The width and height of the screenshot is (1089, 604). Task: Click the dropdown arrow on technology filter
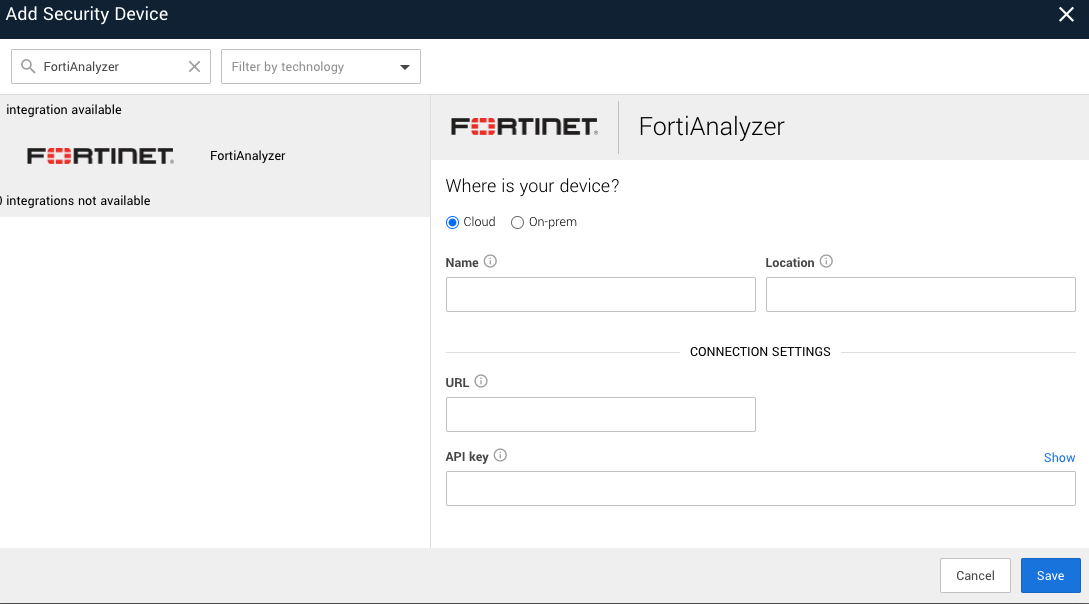click(405, 66)
